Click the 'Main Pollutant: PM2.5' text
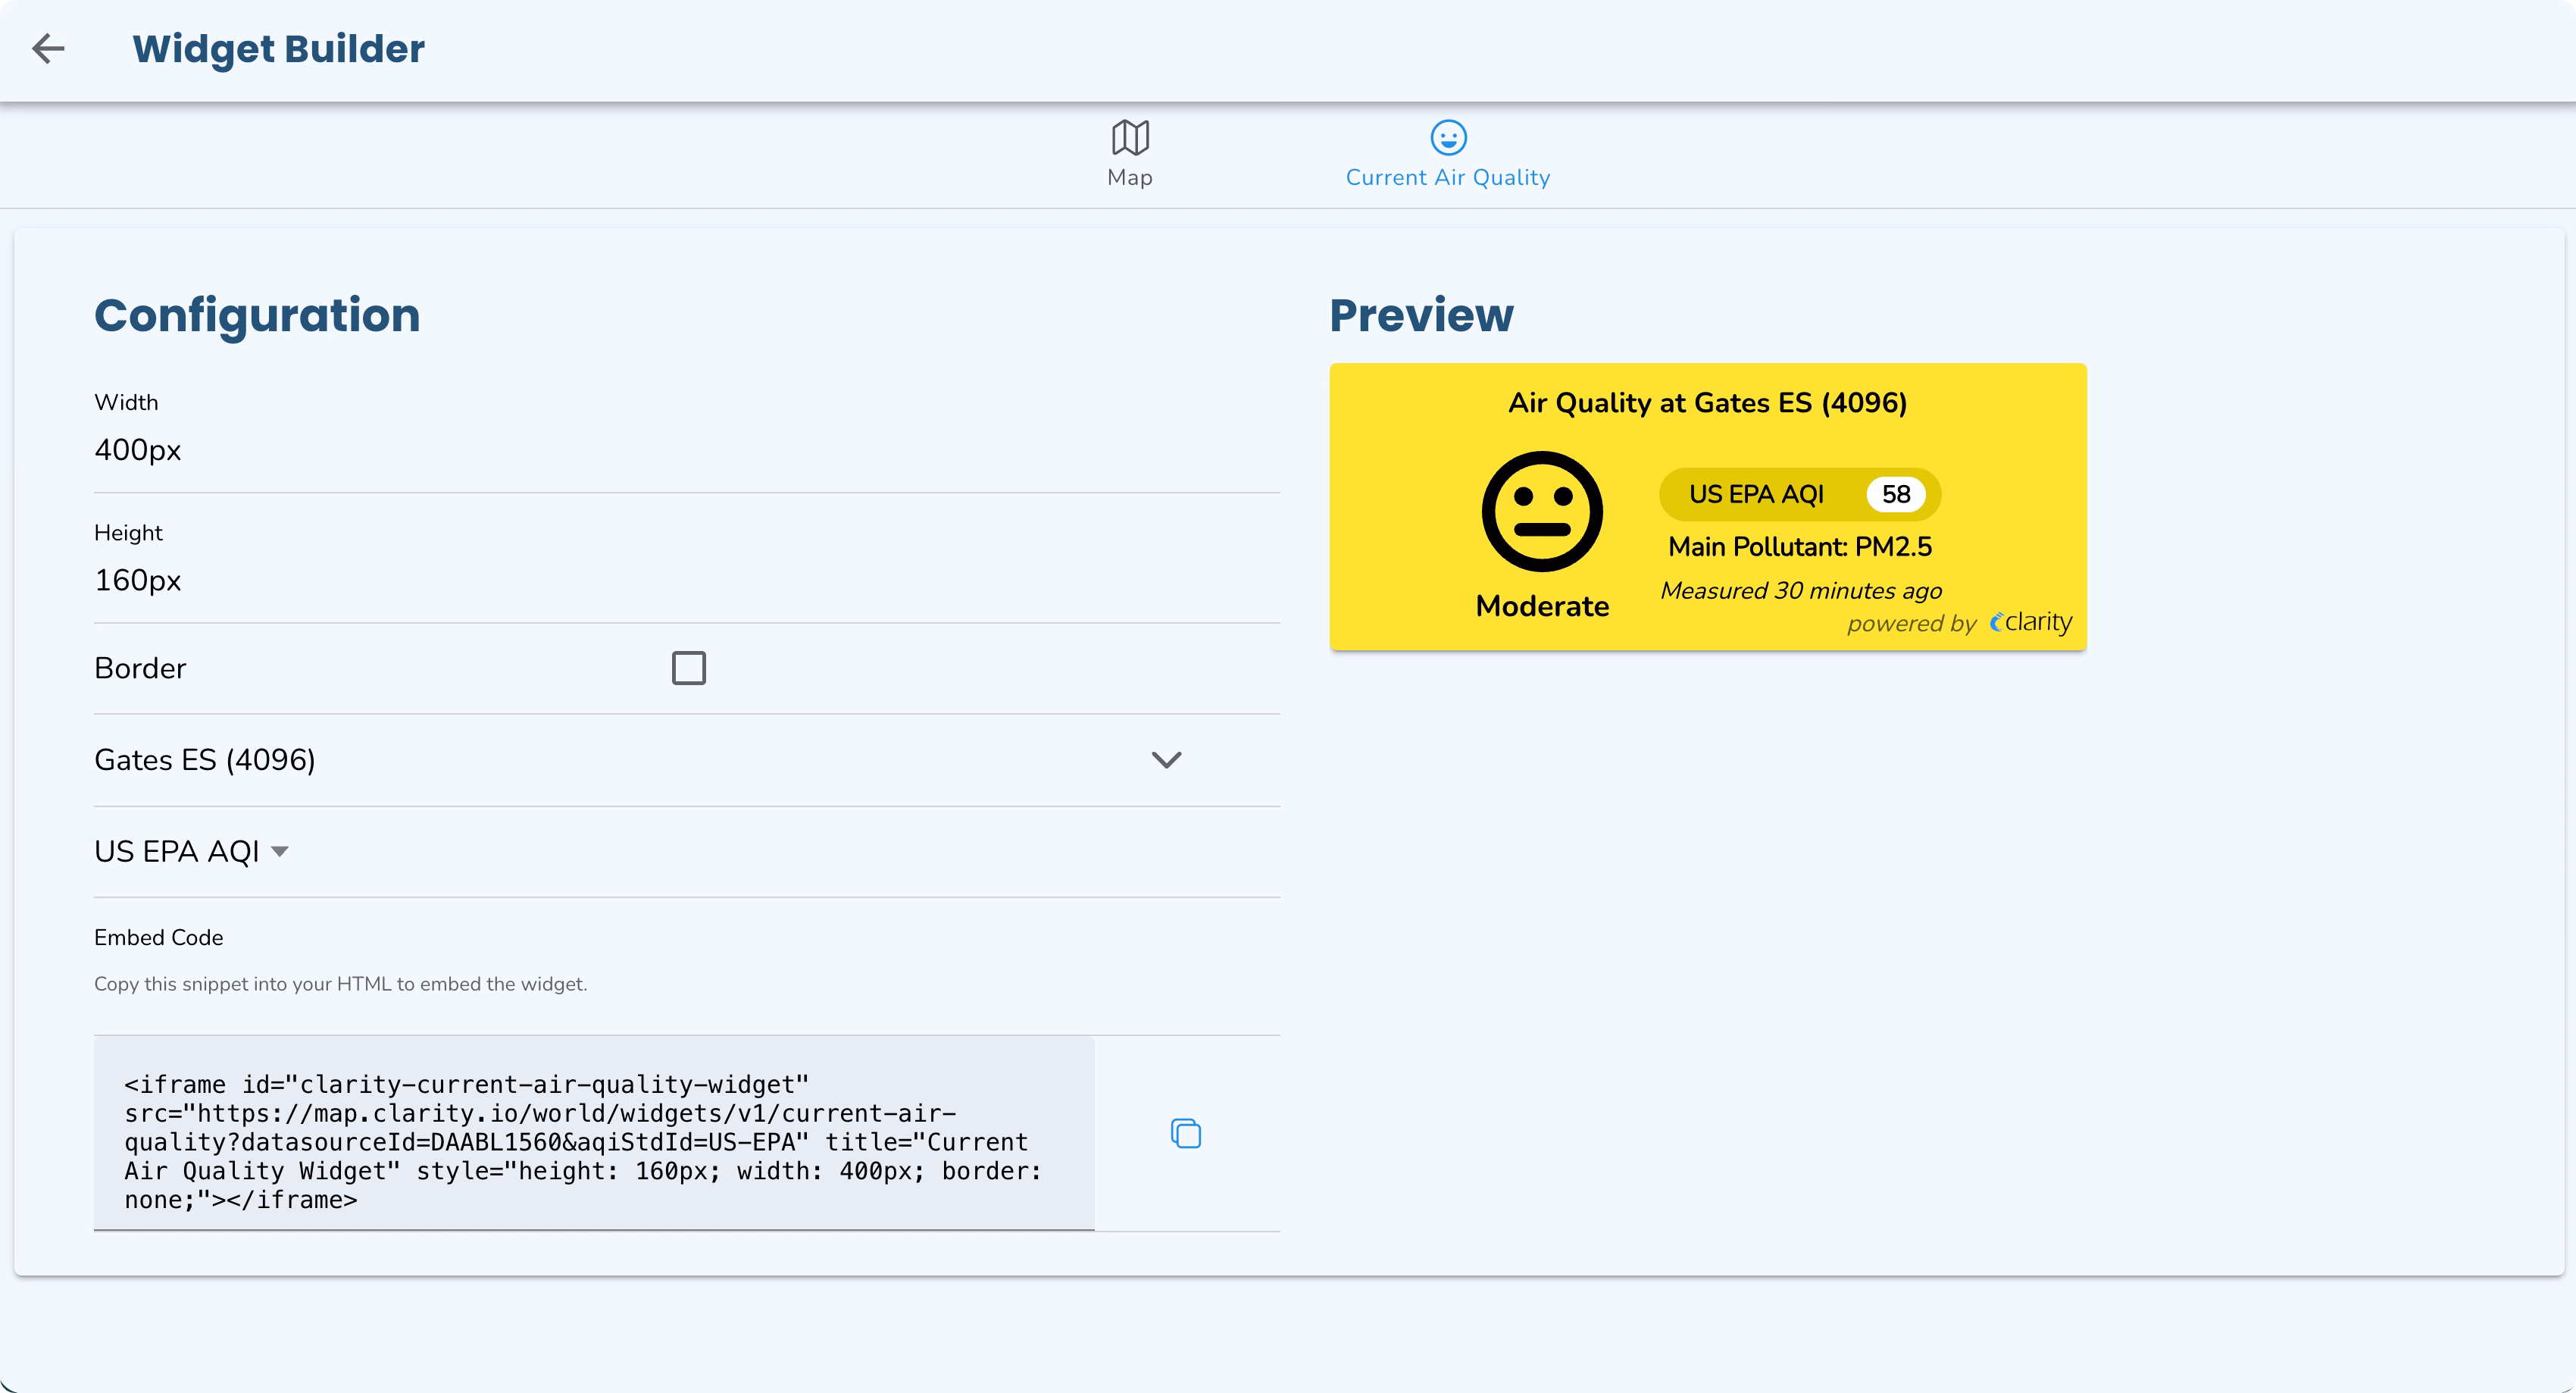Screen dimensions: 2576x1393 pyautogui.click(x=1799, y=547)
